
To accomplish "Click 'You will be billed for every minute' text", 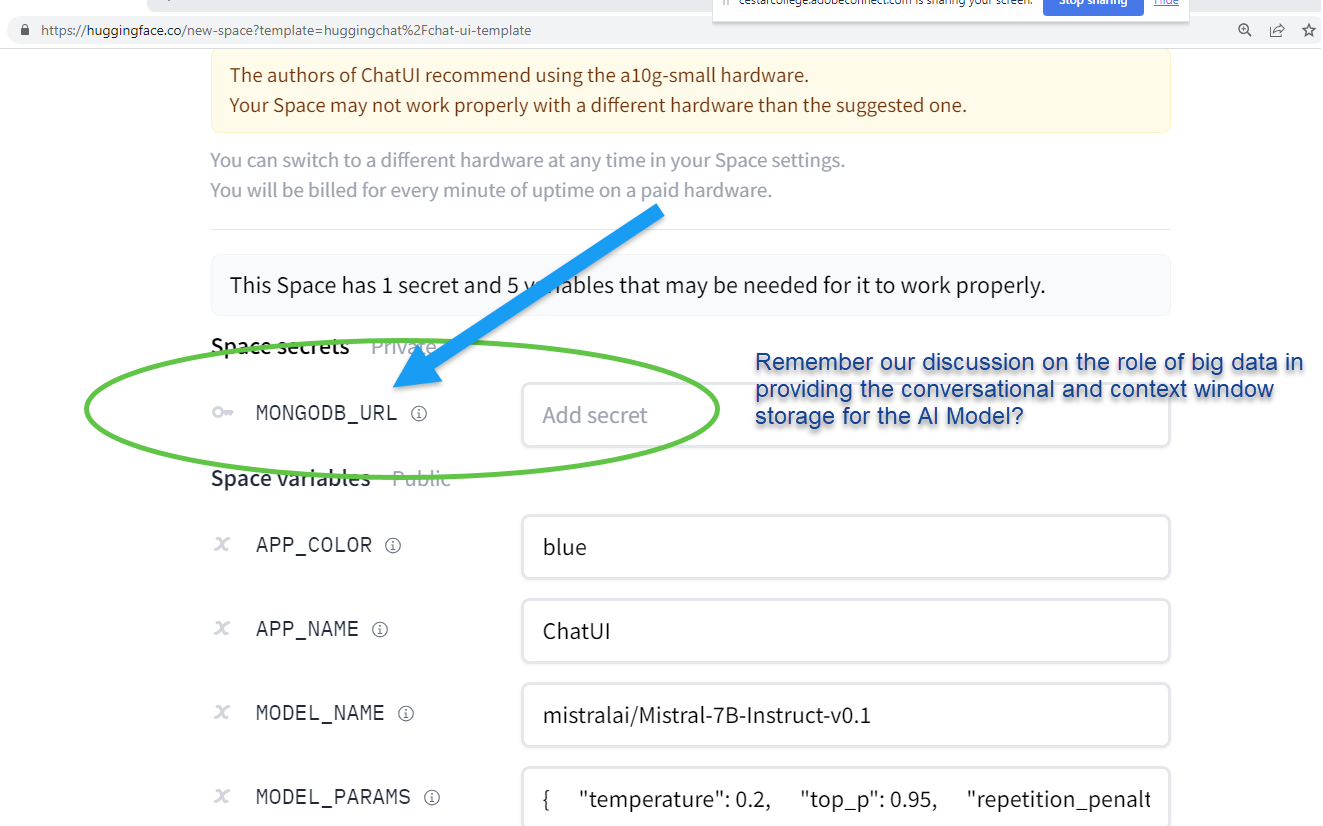I will (x=491, y=190).
